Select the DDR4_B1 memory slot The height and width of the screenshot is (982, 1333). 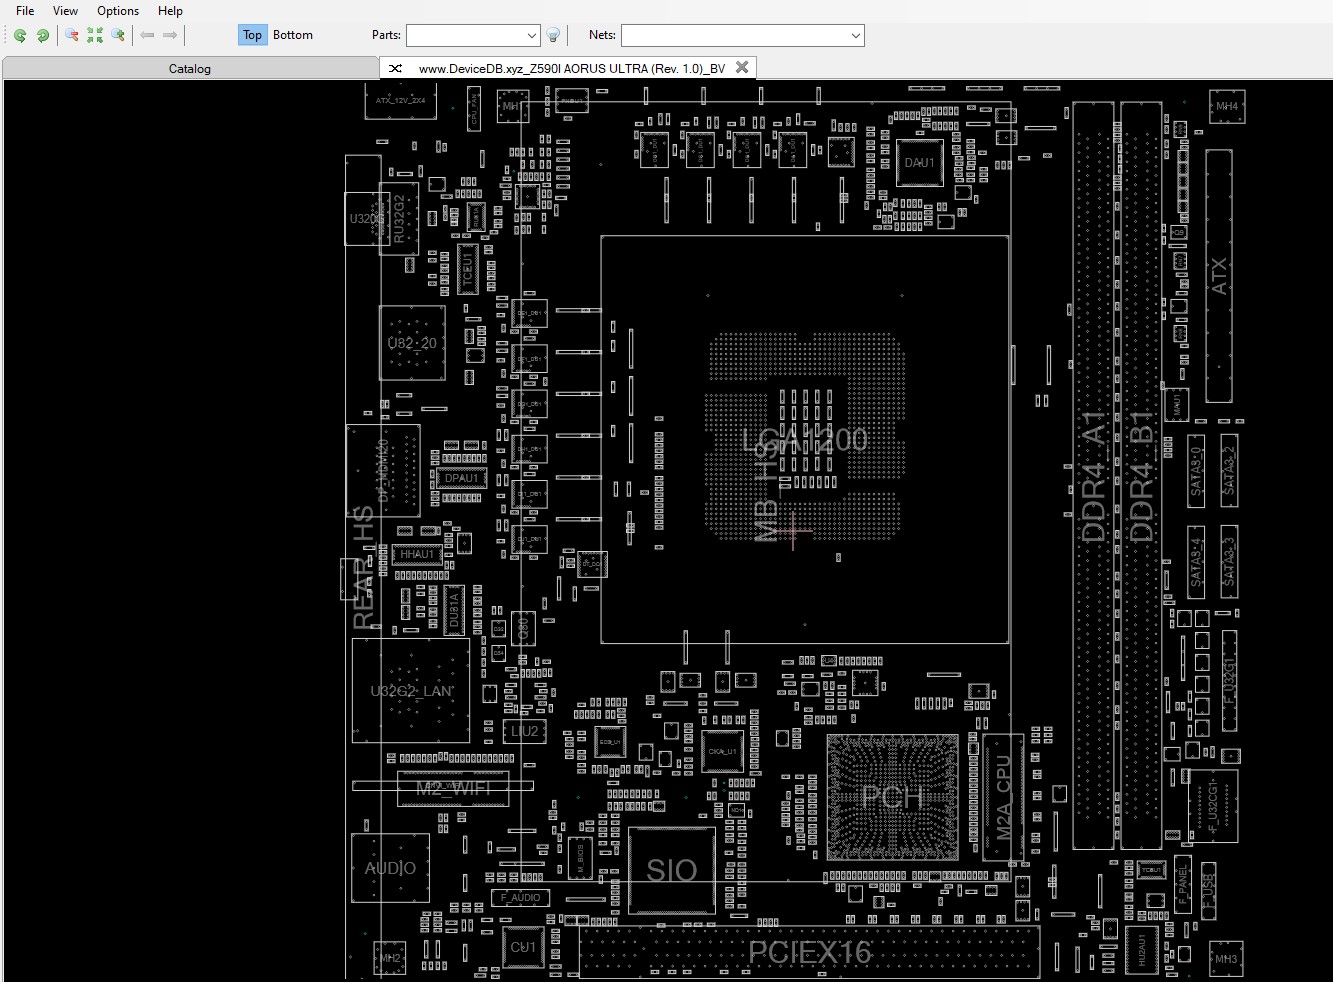(1141, 475)
